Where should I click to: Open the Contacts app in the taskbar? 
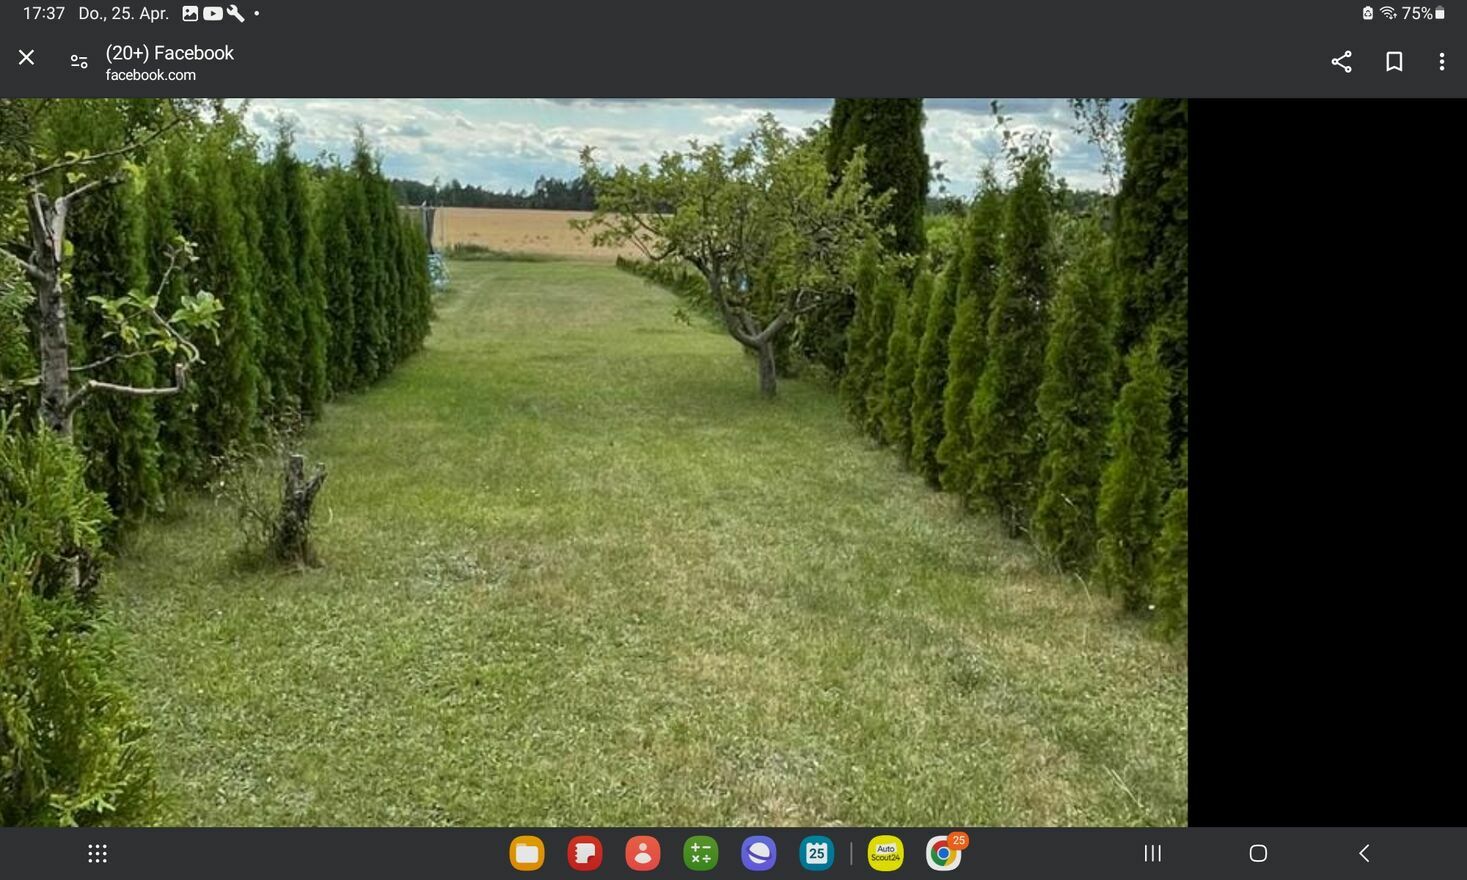(643, 853)
